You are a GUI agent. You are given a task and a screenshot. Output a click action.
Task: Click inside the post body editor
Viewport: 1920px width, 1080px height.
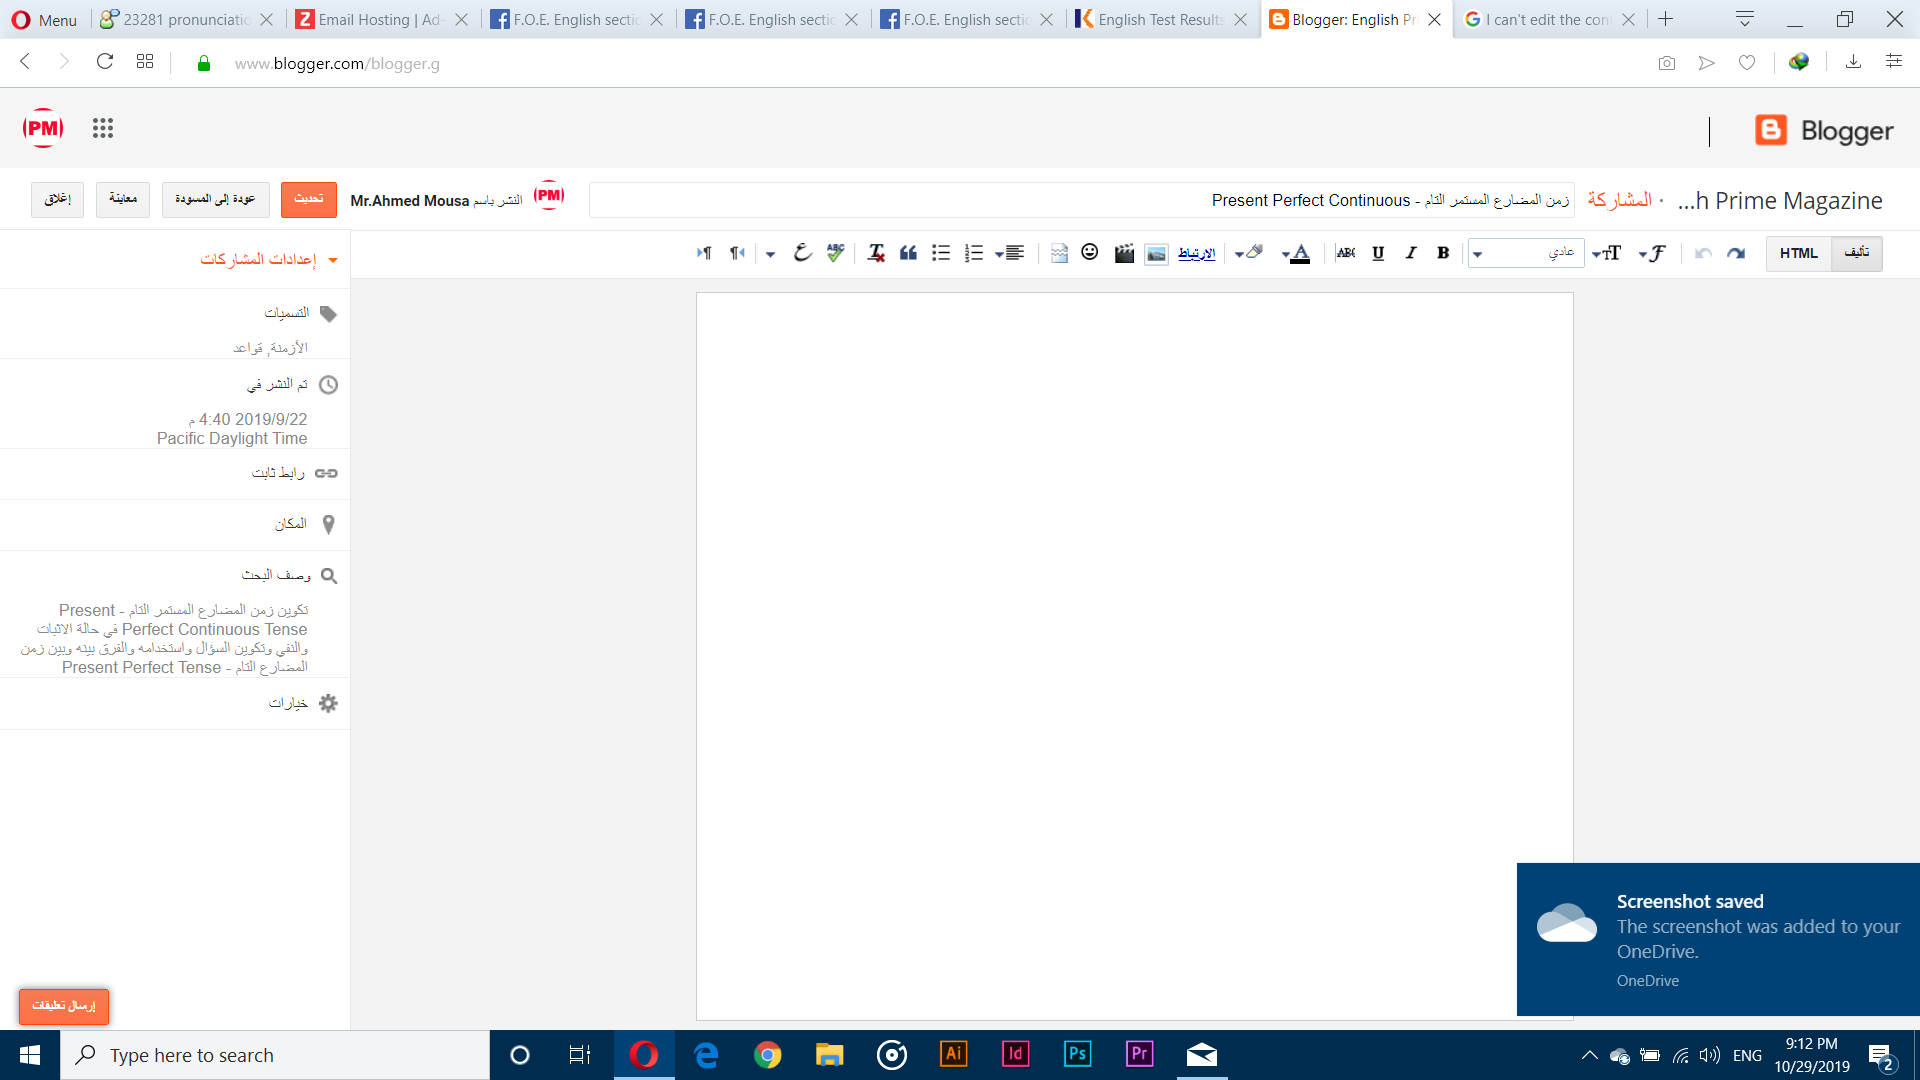point(1134,655)
